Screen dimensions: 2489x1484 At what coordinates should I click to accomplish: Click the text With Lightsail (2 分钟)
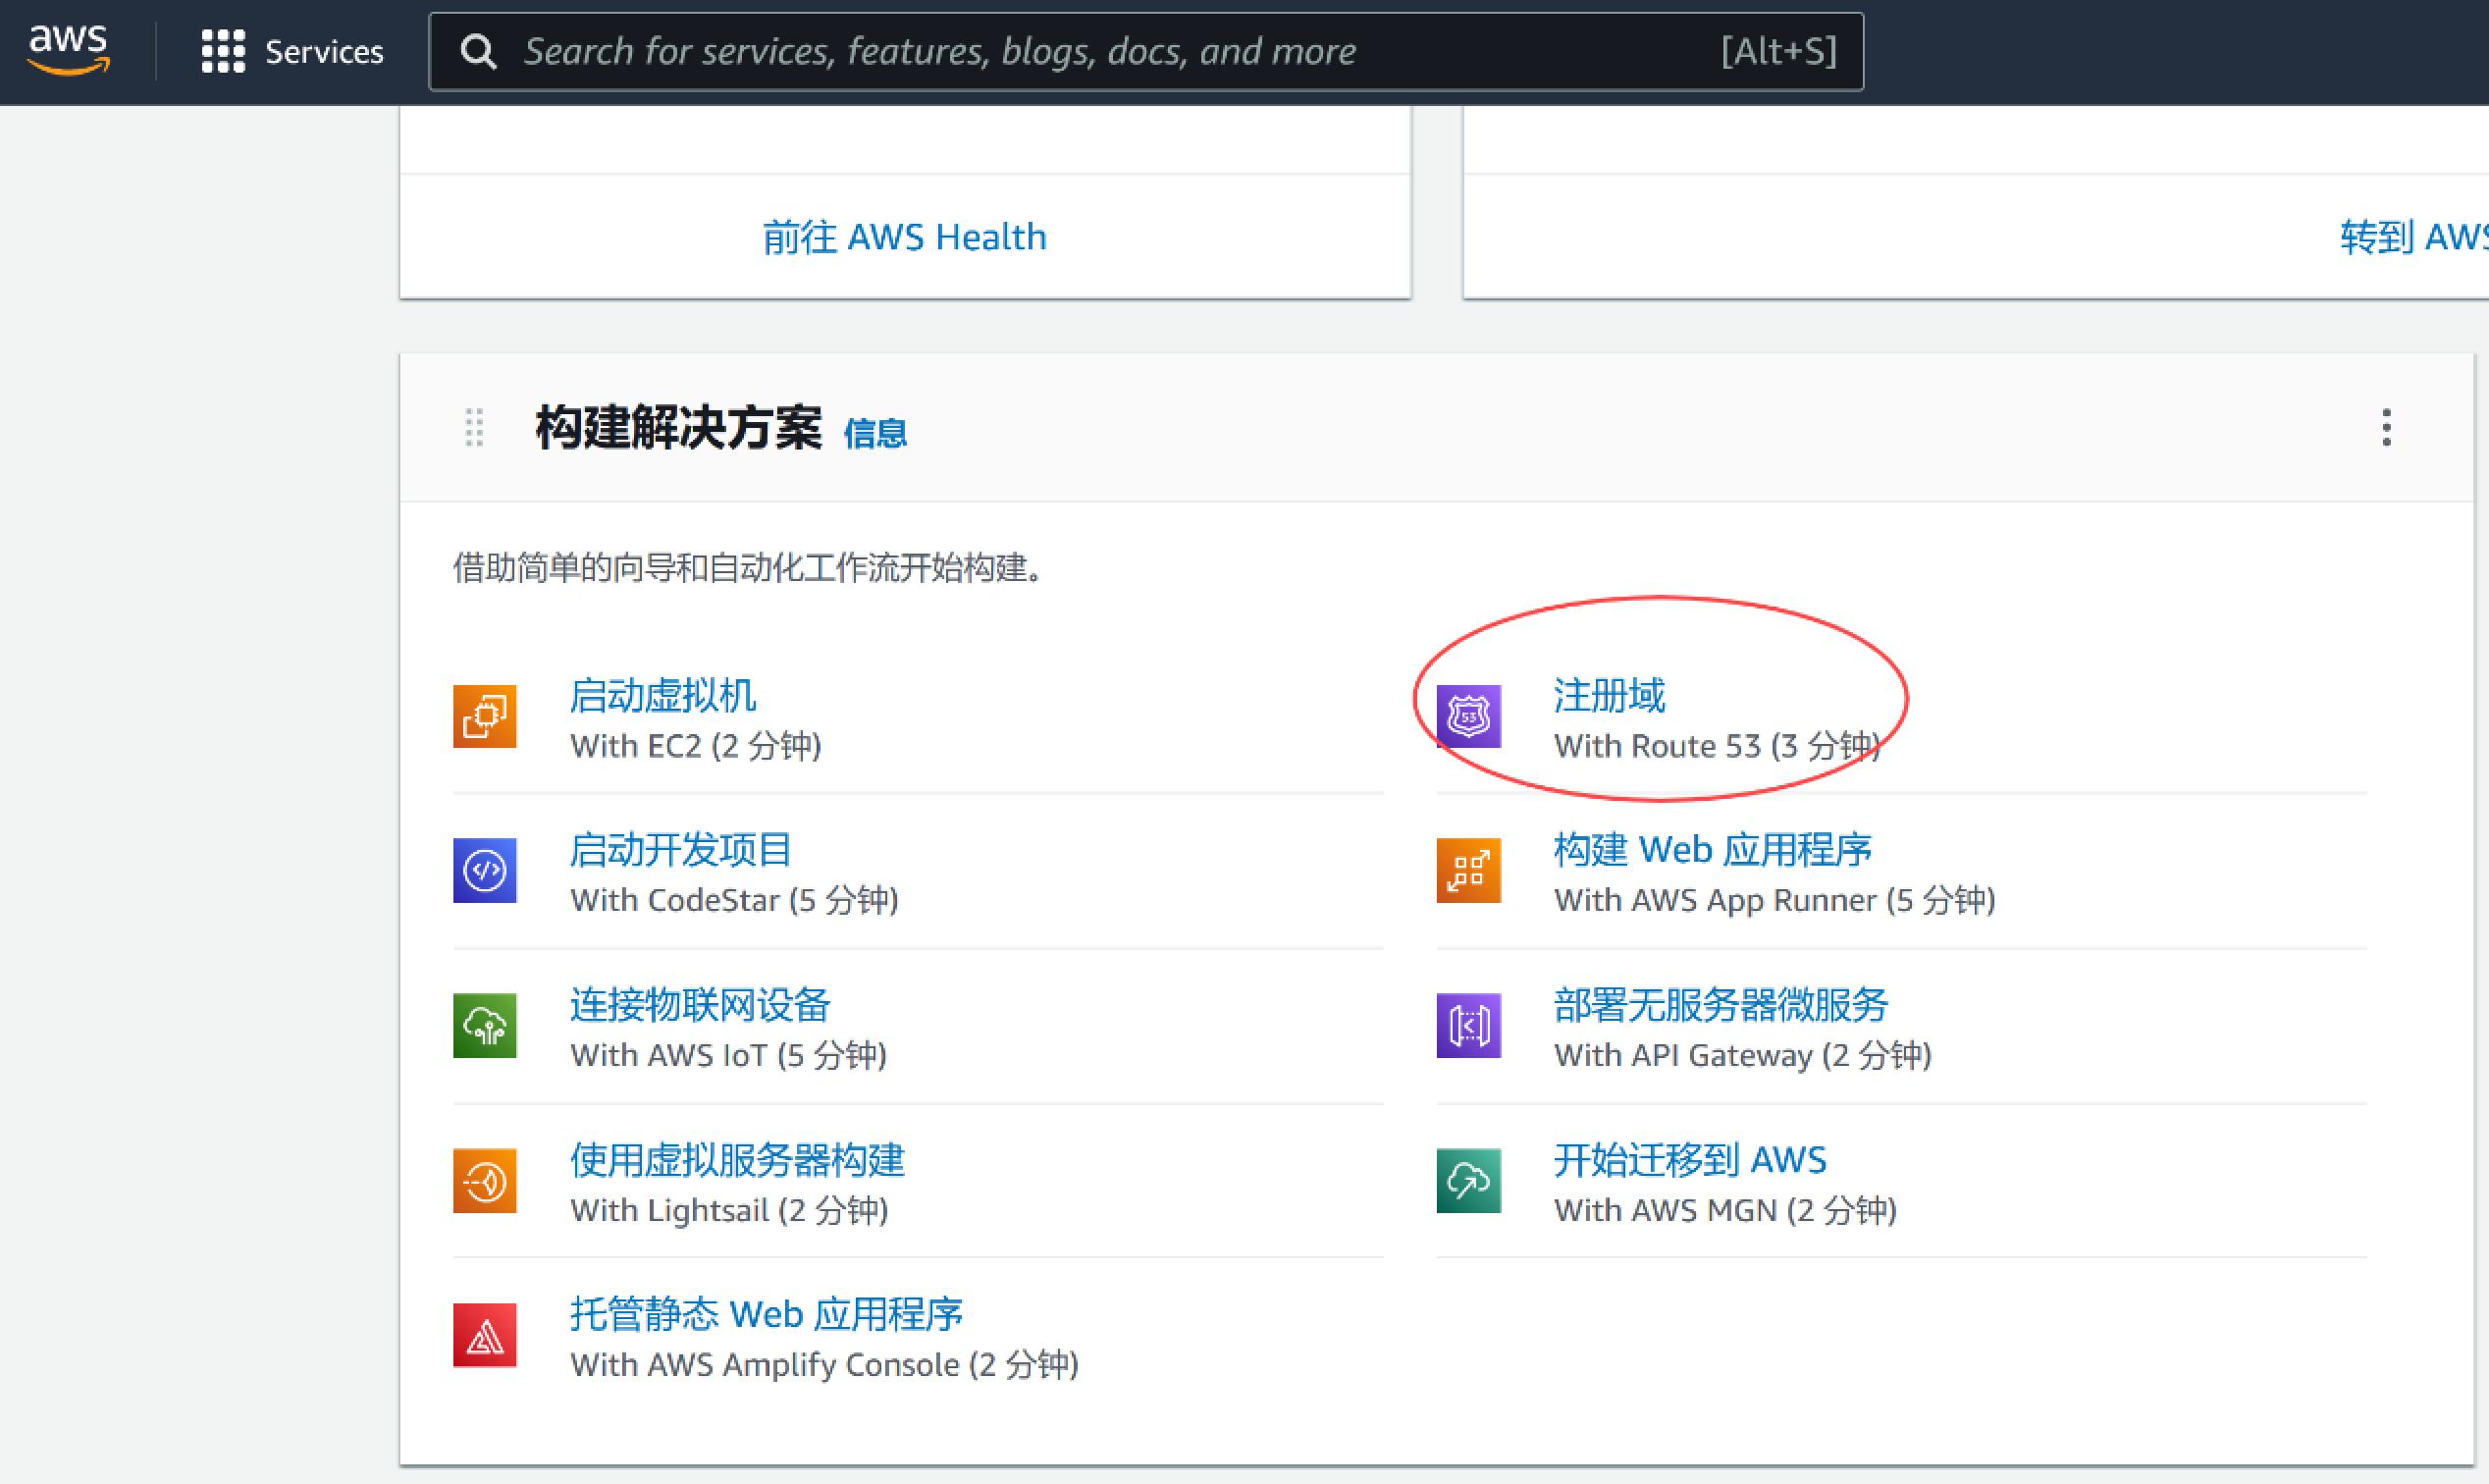coord(730,1210)
